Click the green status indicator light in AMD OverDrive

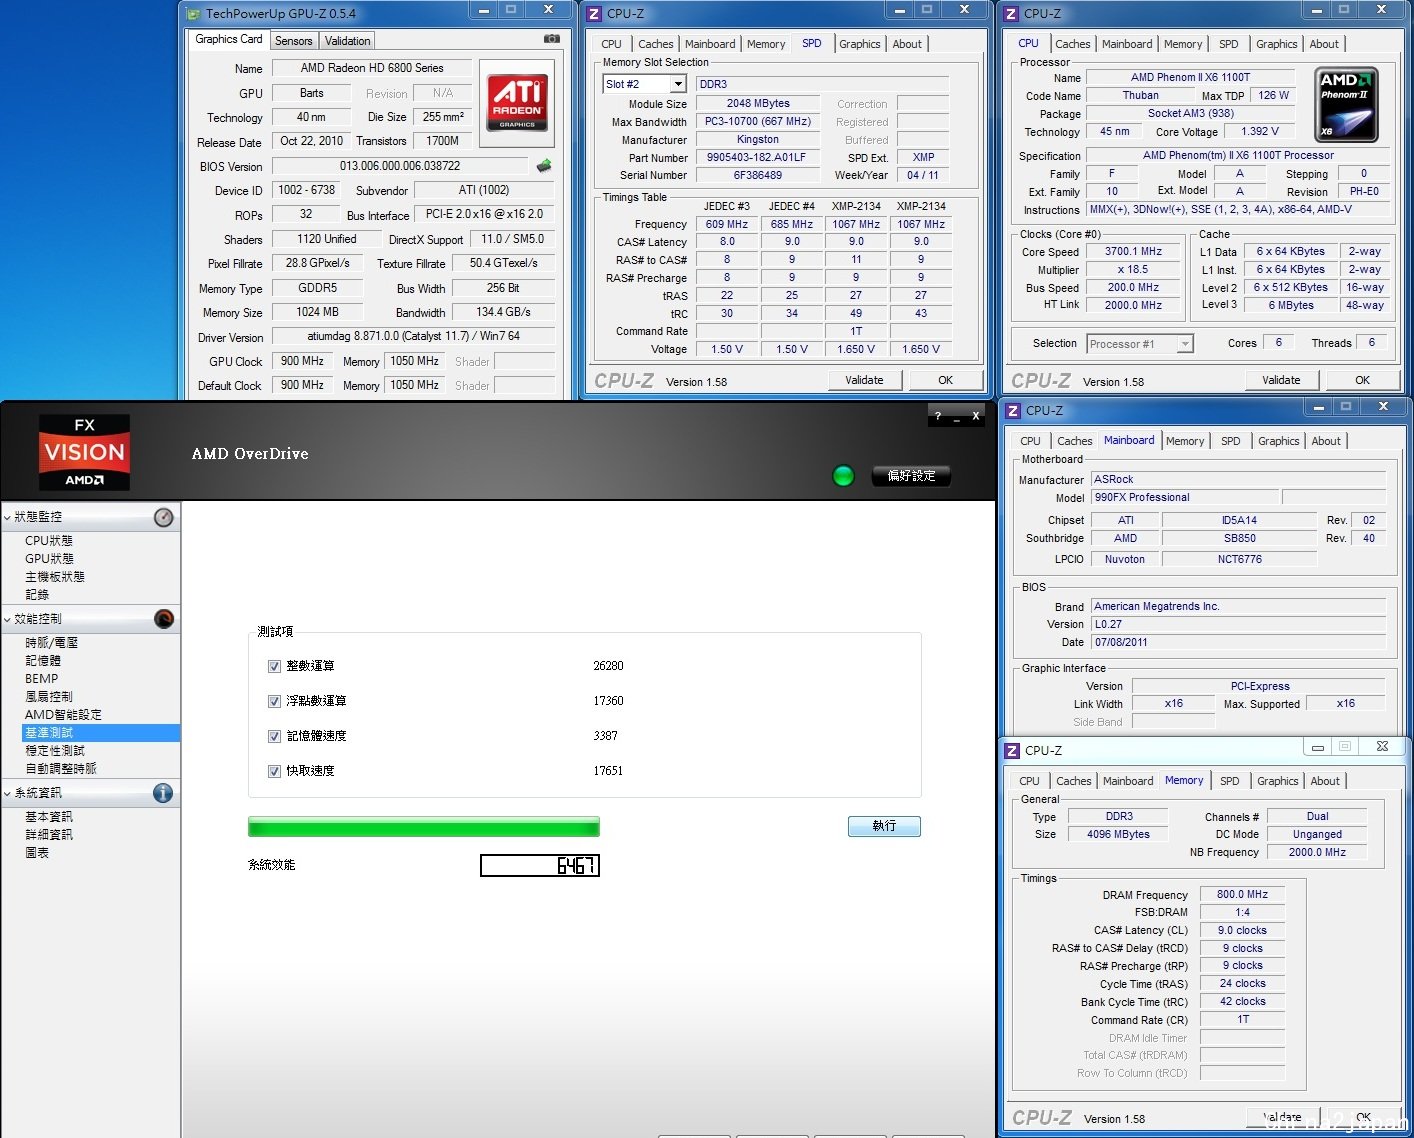click(x=843, y=476)
